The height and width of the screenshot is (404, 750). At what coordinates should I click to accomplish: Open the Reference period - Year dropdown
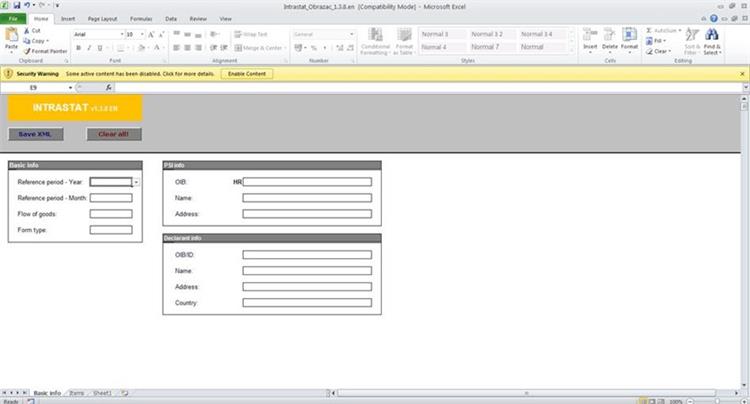[136, 183]
